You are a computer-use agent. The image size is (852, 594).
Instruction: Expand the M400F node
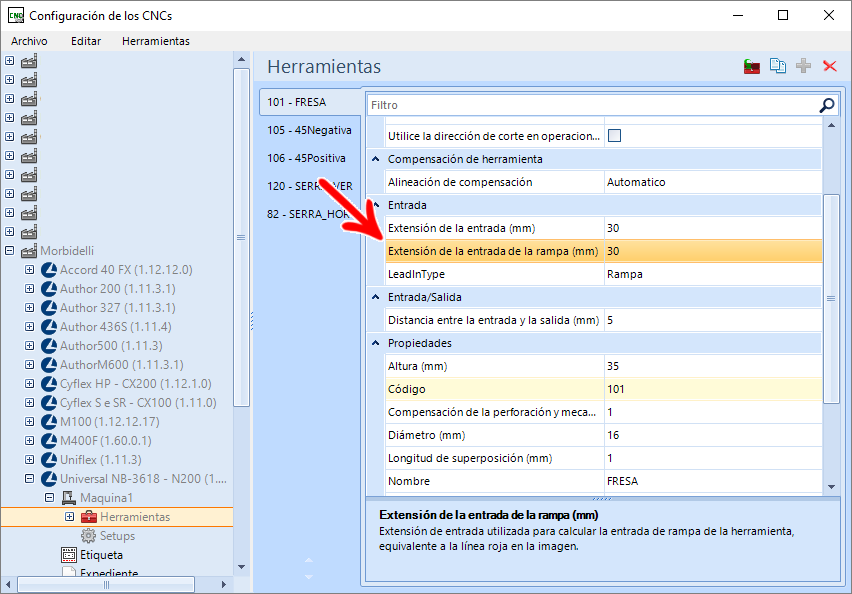tap(29, 441)
